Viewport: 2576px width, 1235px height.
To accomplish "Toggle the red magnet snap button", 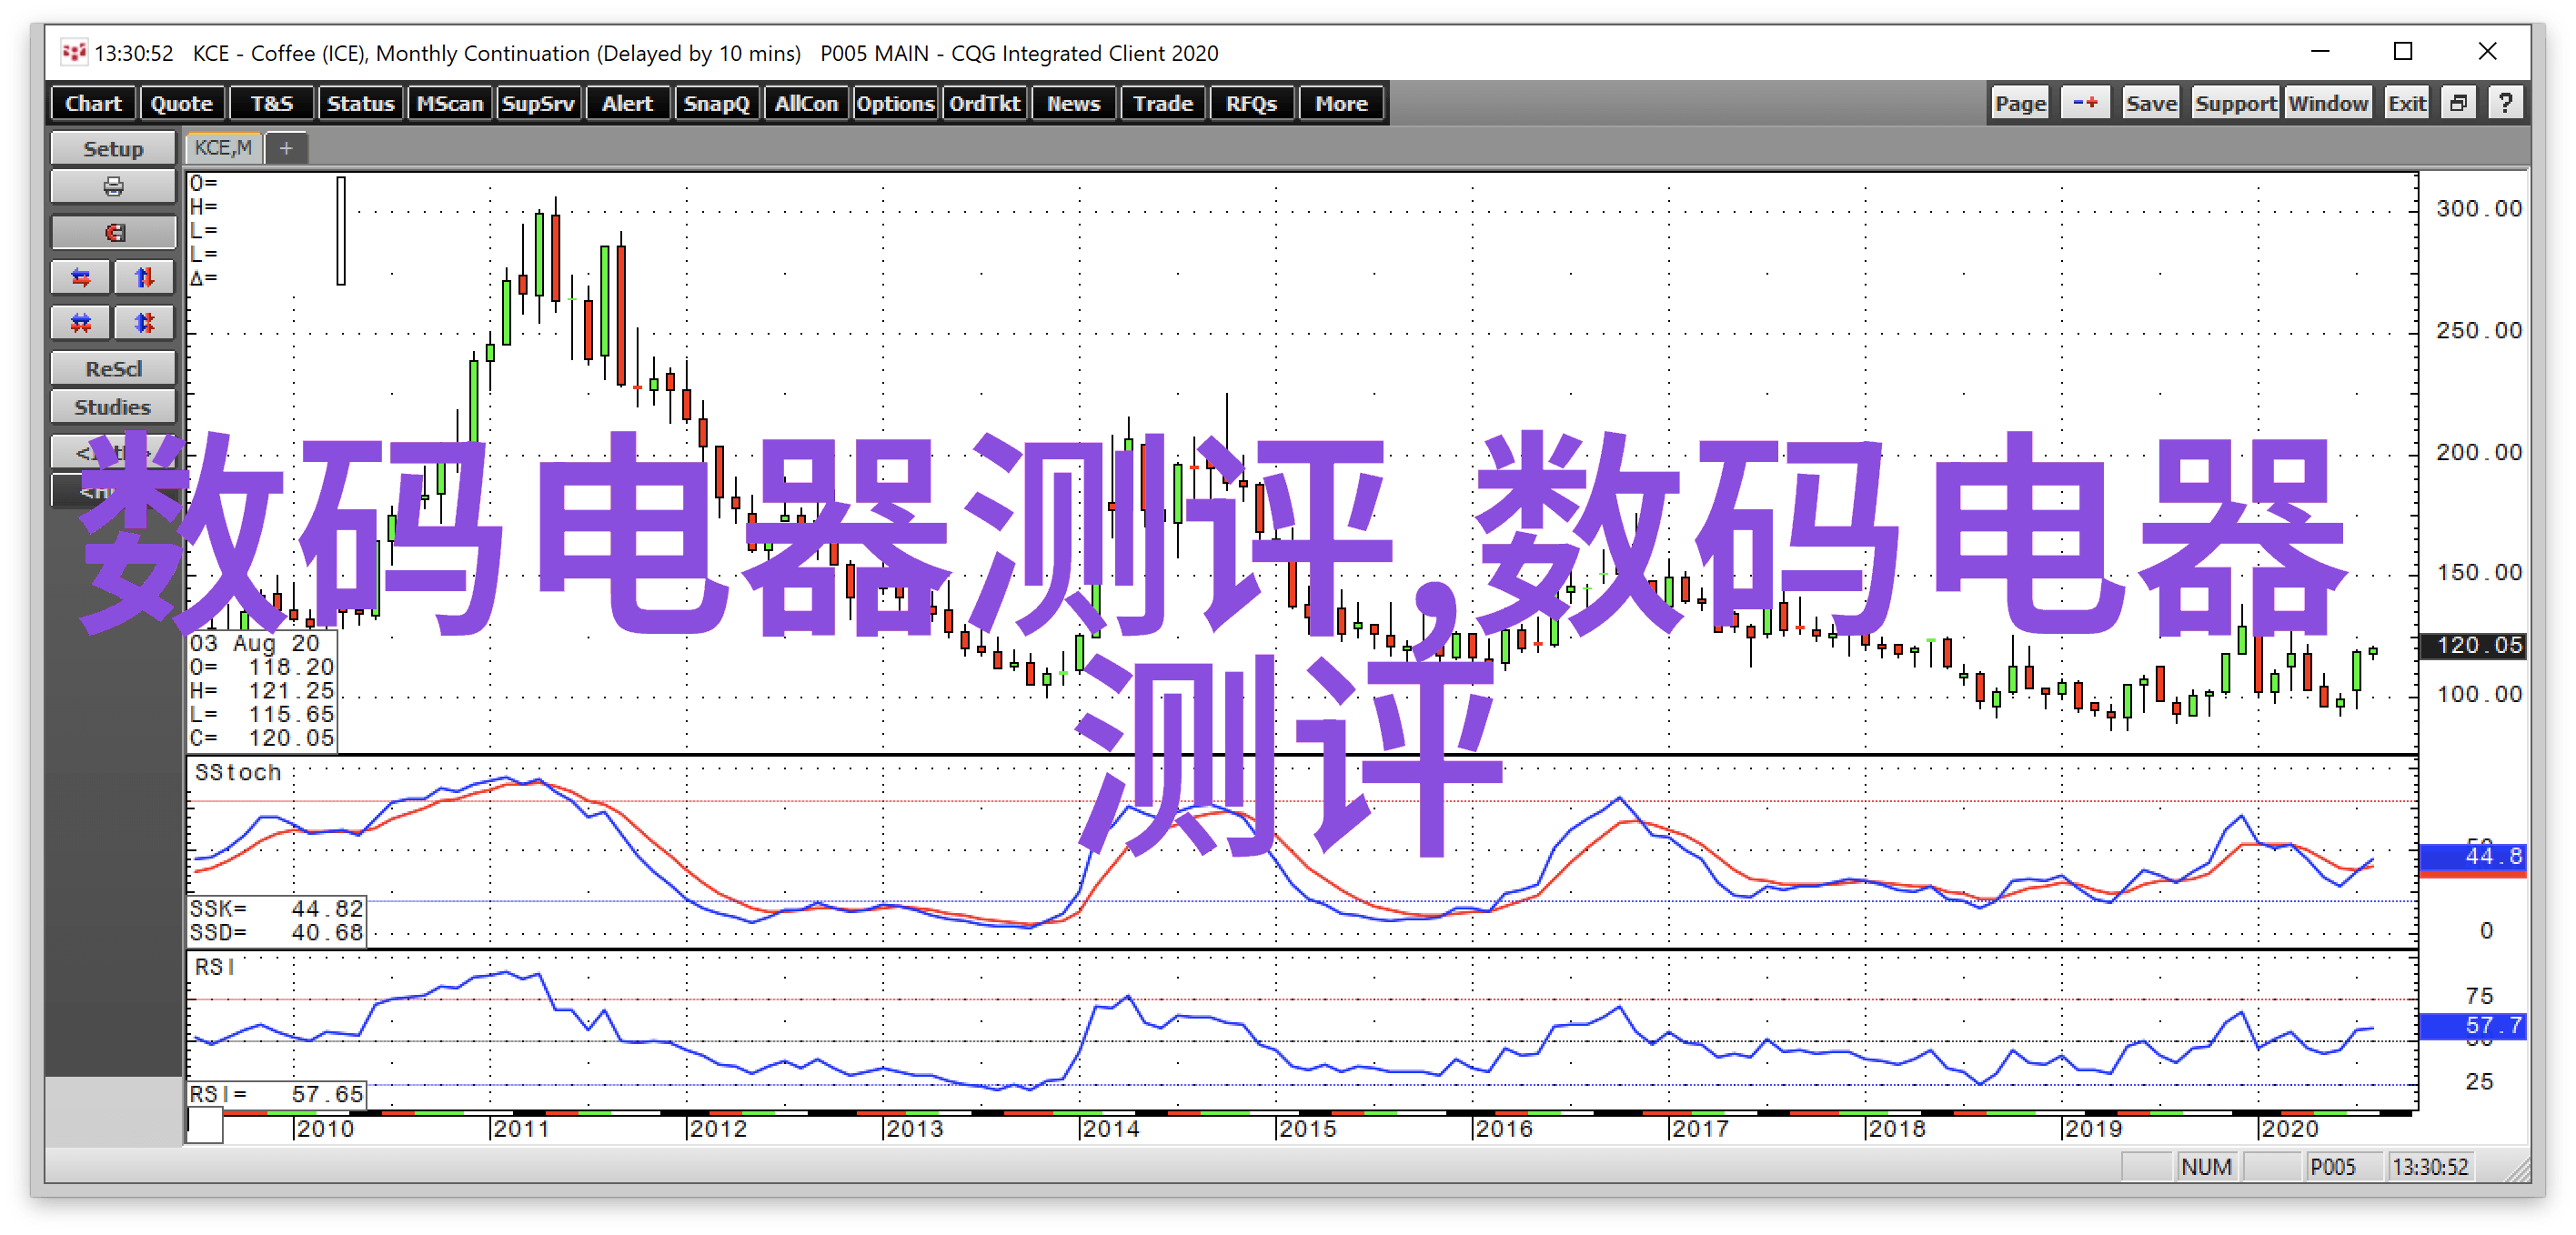I will 113,233.
